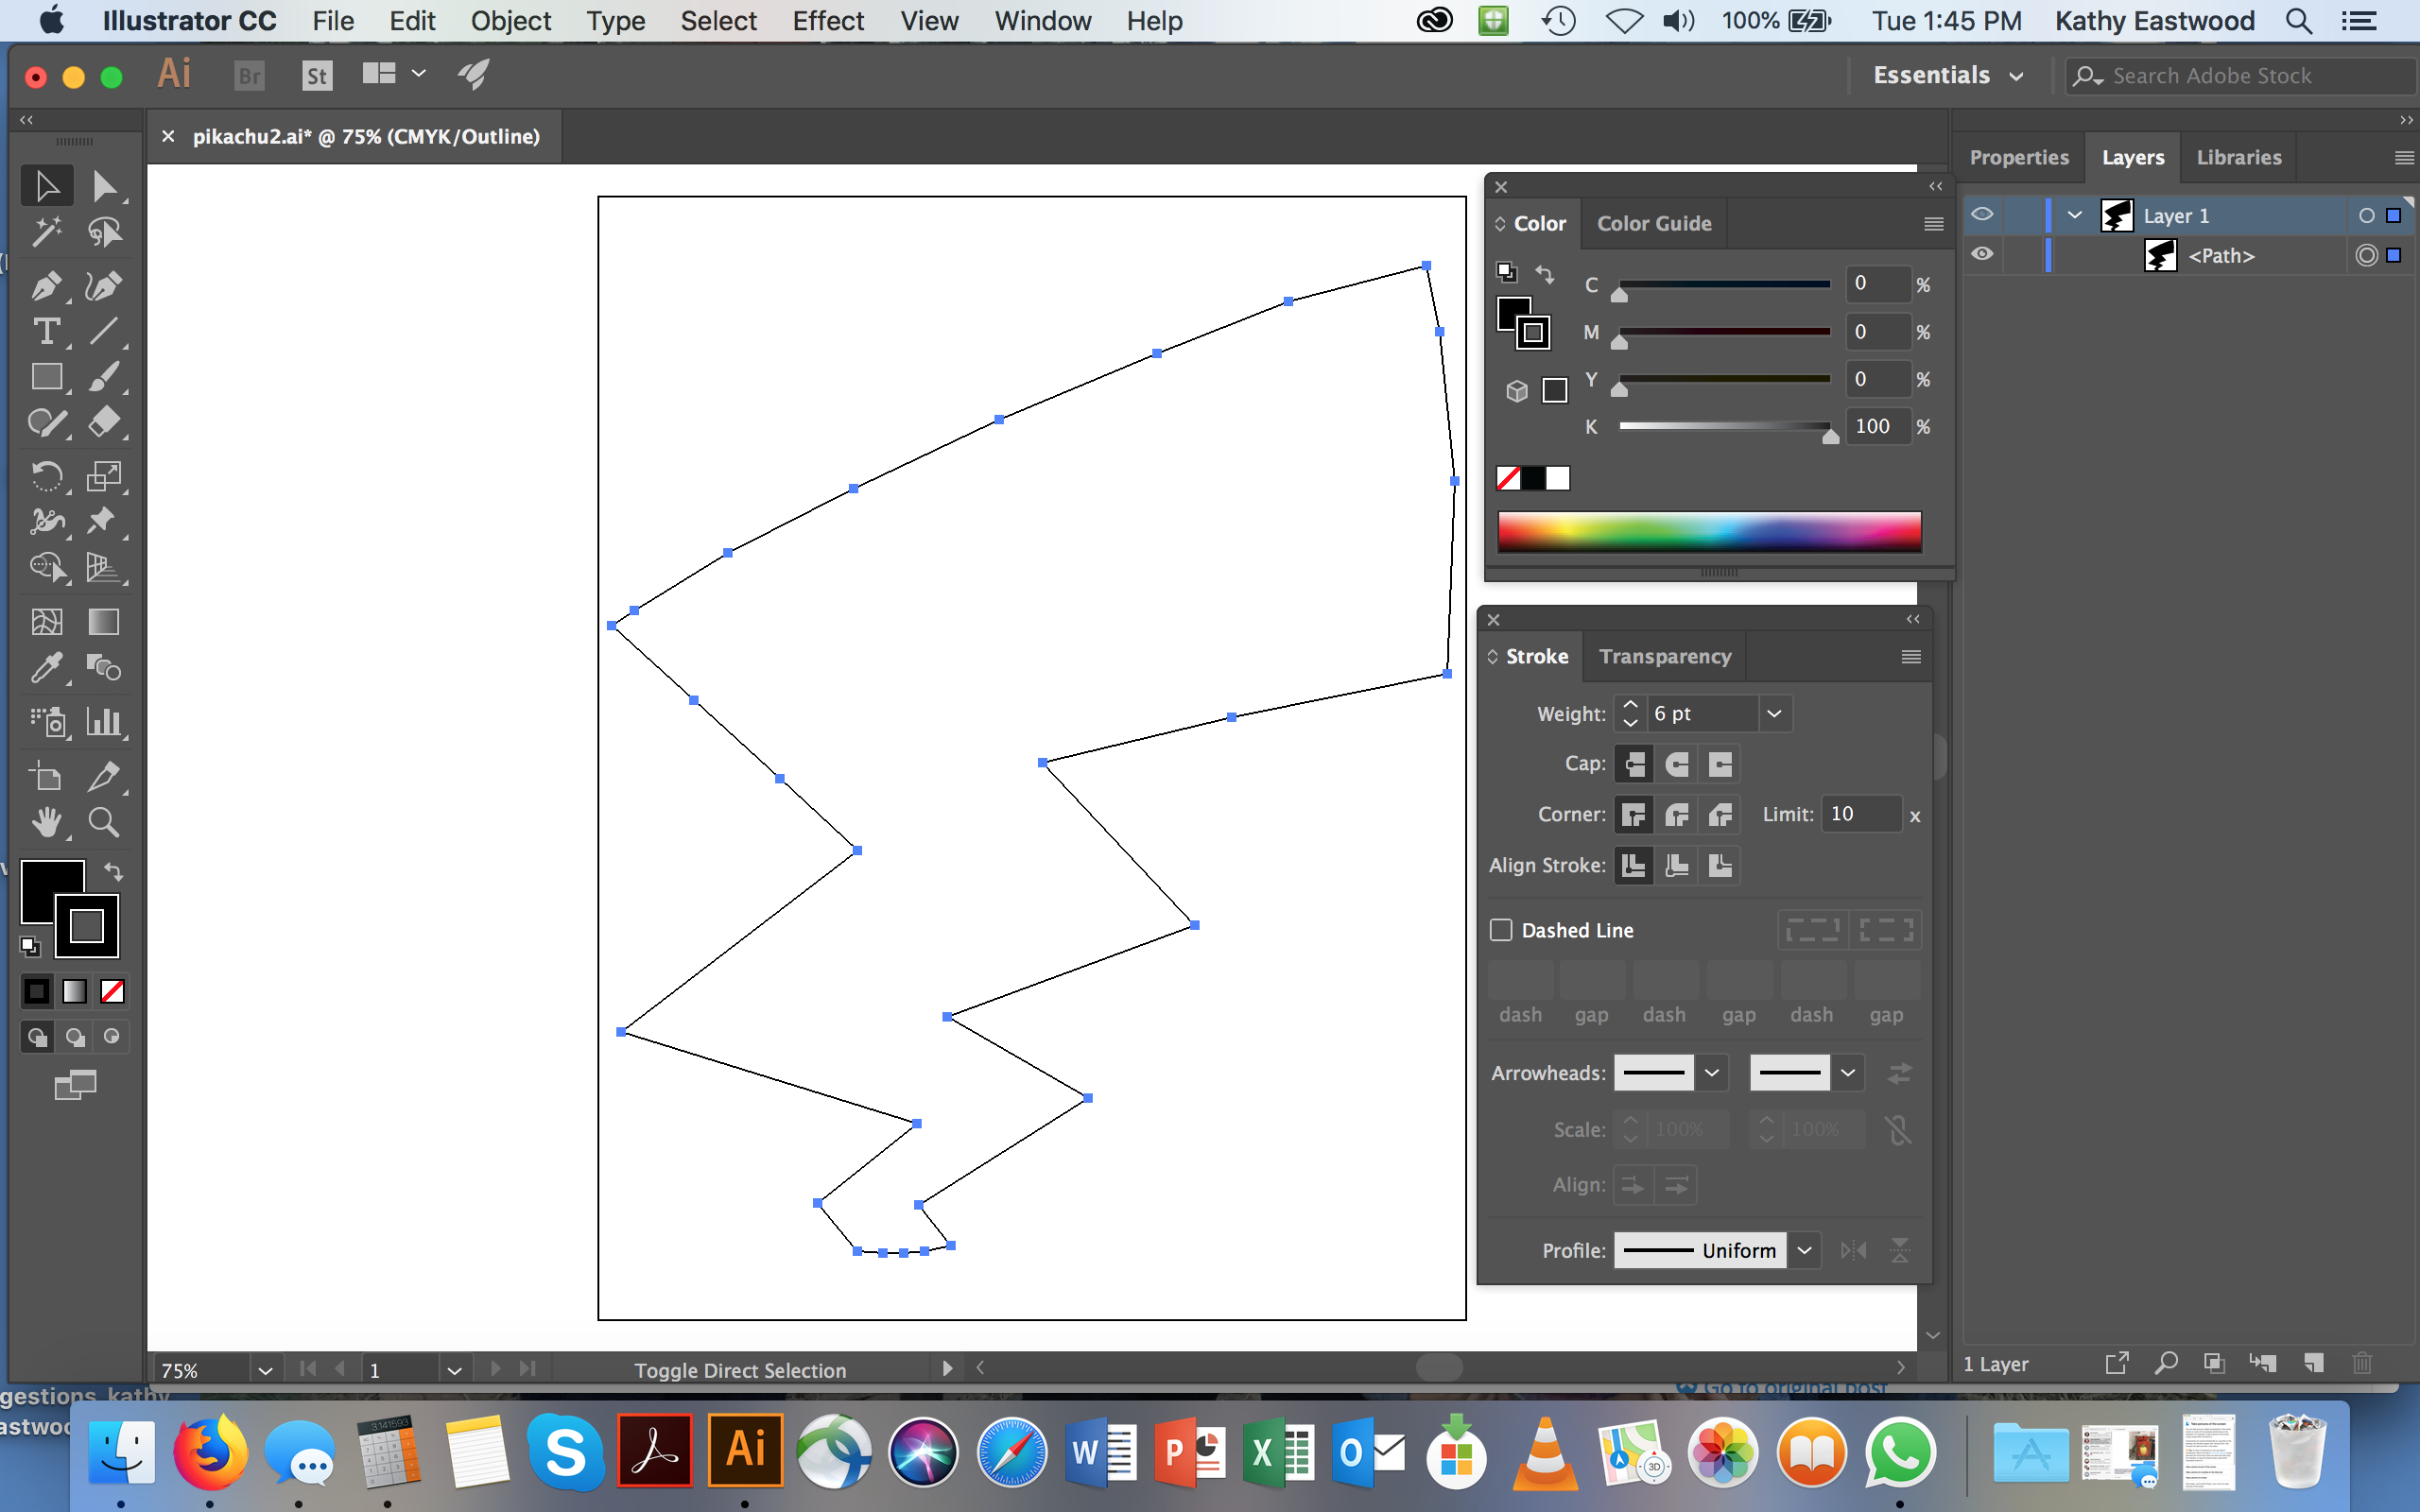Open Adobe Stock via St icon
The image size is (2420, 1512).
click(317, 75)
